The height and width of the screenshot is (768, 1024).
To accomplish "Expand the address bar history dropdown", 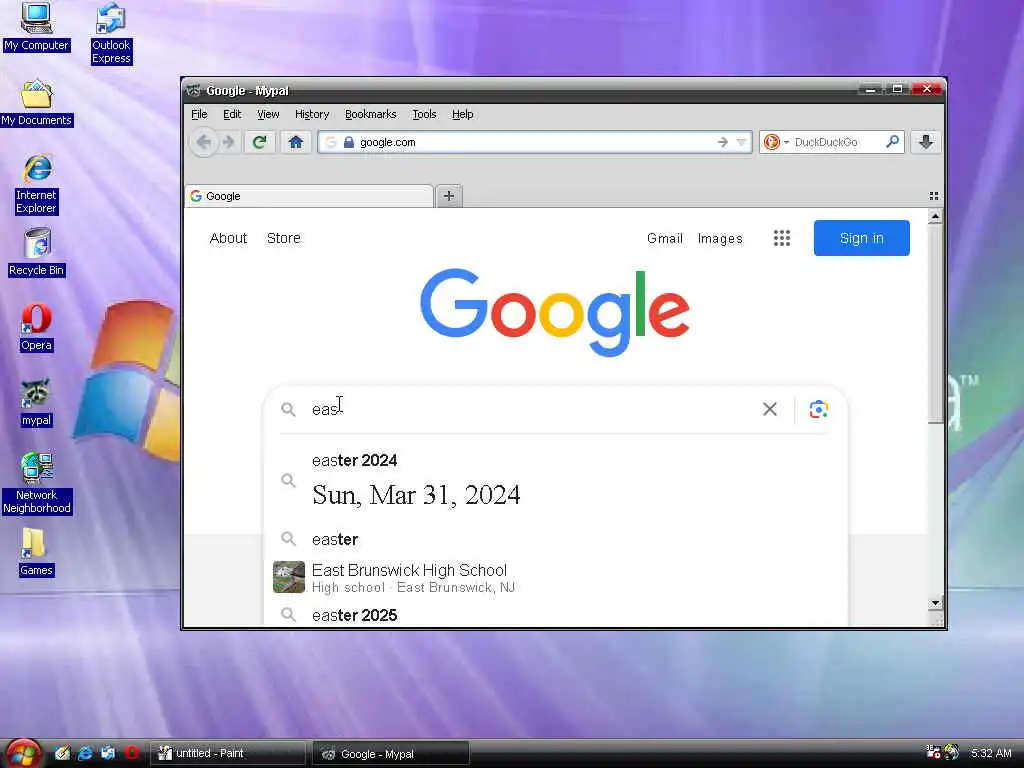I will 741,142.
